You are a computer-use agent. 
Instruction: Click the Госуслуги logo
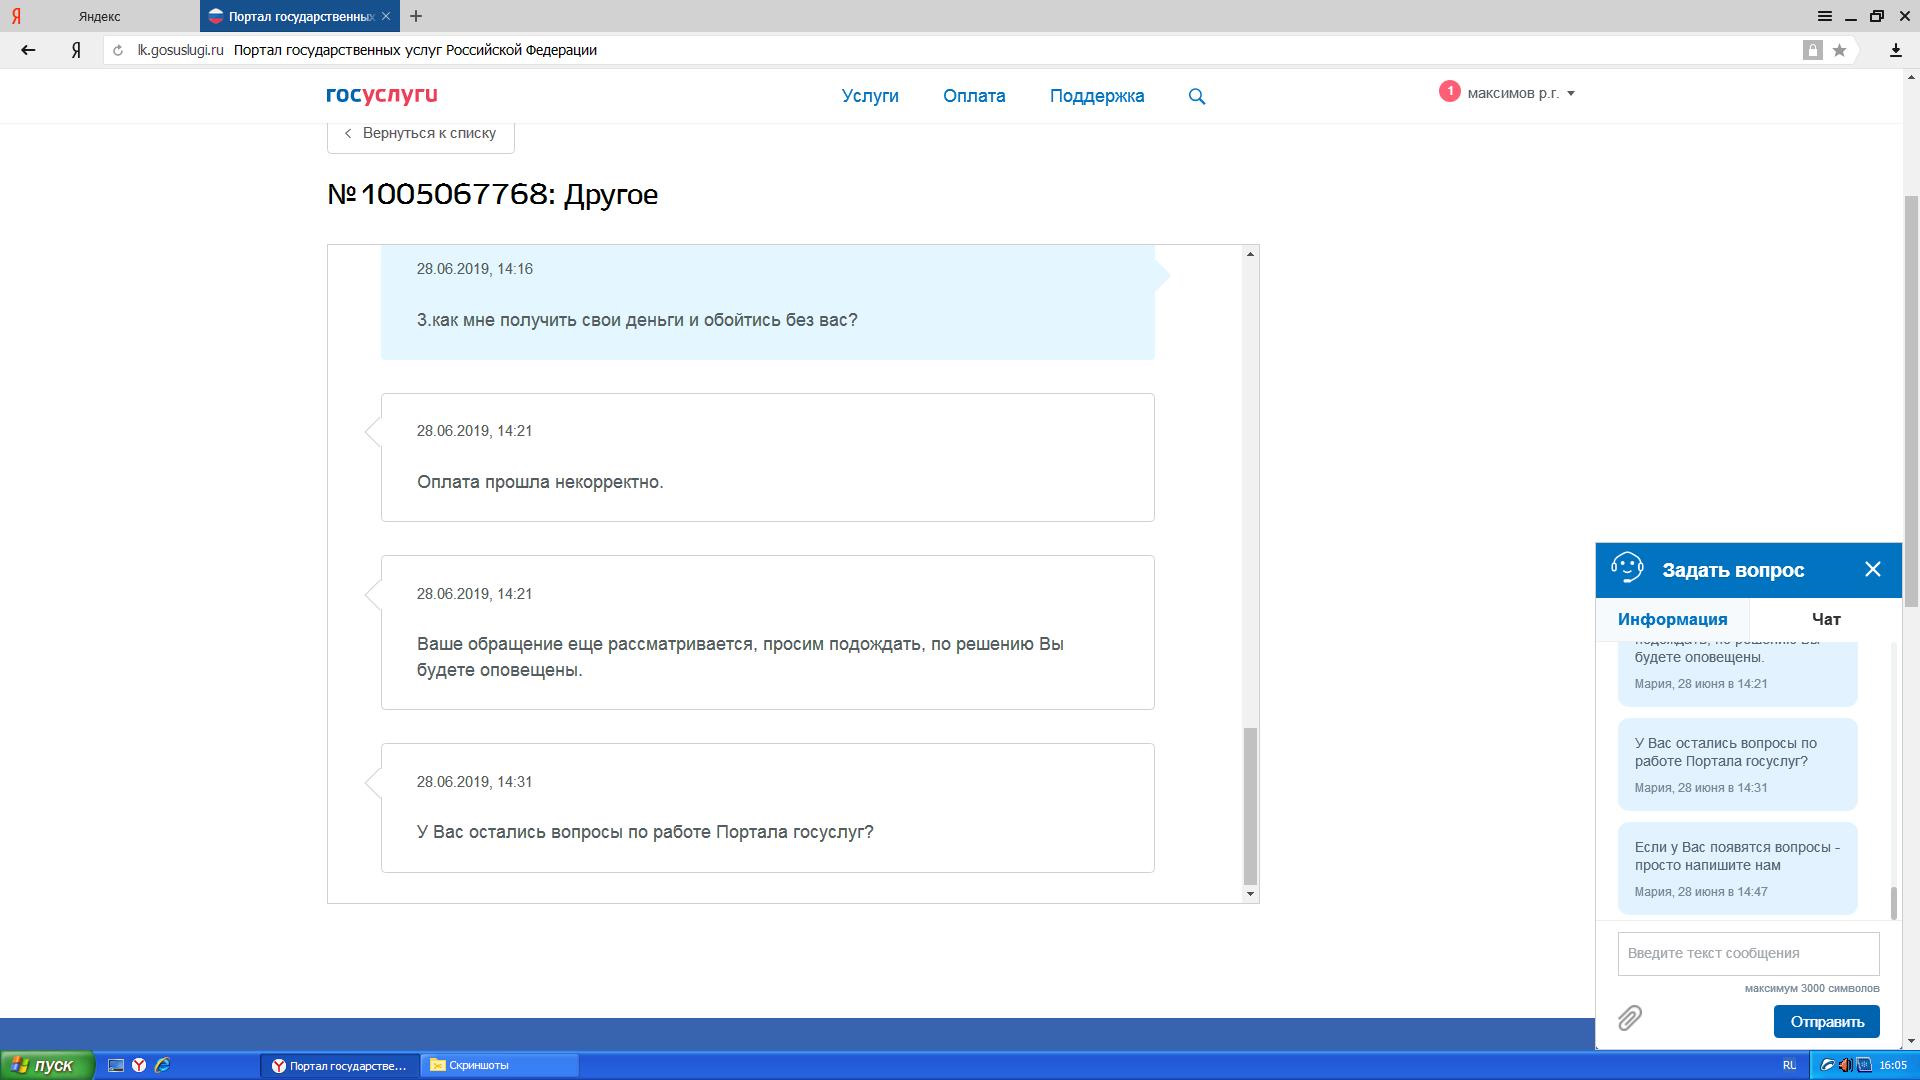(x=381, y=95)
